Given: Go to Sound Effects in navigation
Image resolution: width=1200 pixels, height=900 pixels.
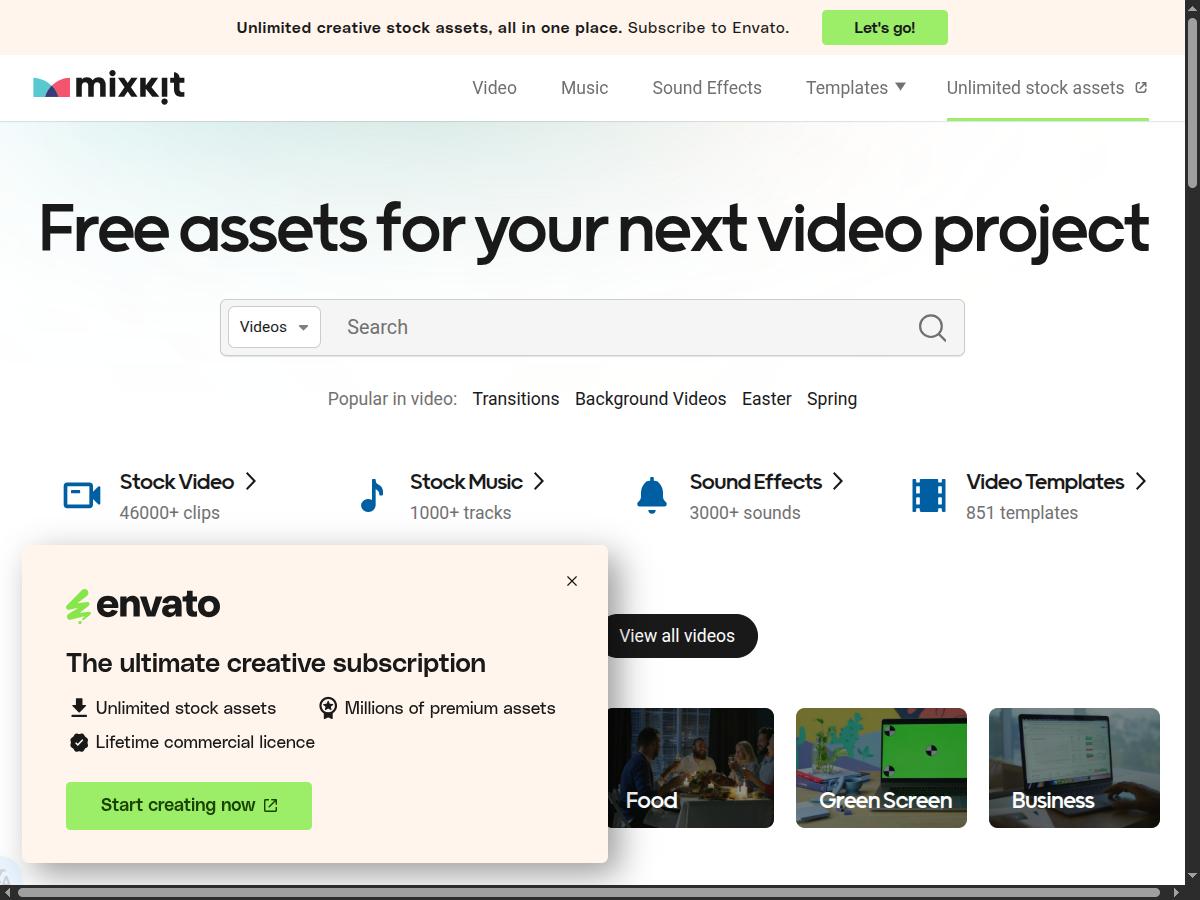Looking at the screenshot, I should [x=706, y=88].
